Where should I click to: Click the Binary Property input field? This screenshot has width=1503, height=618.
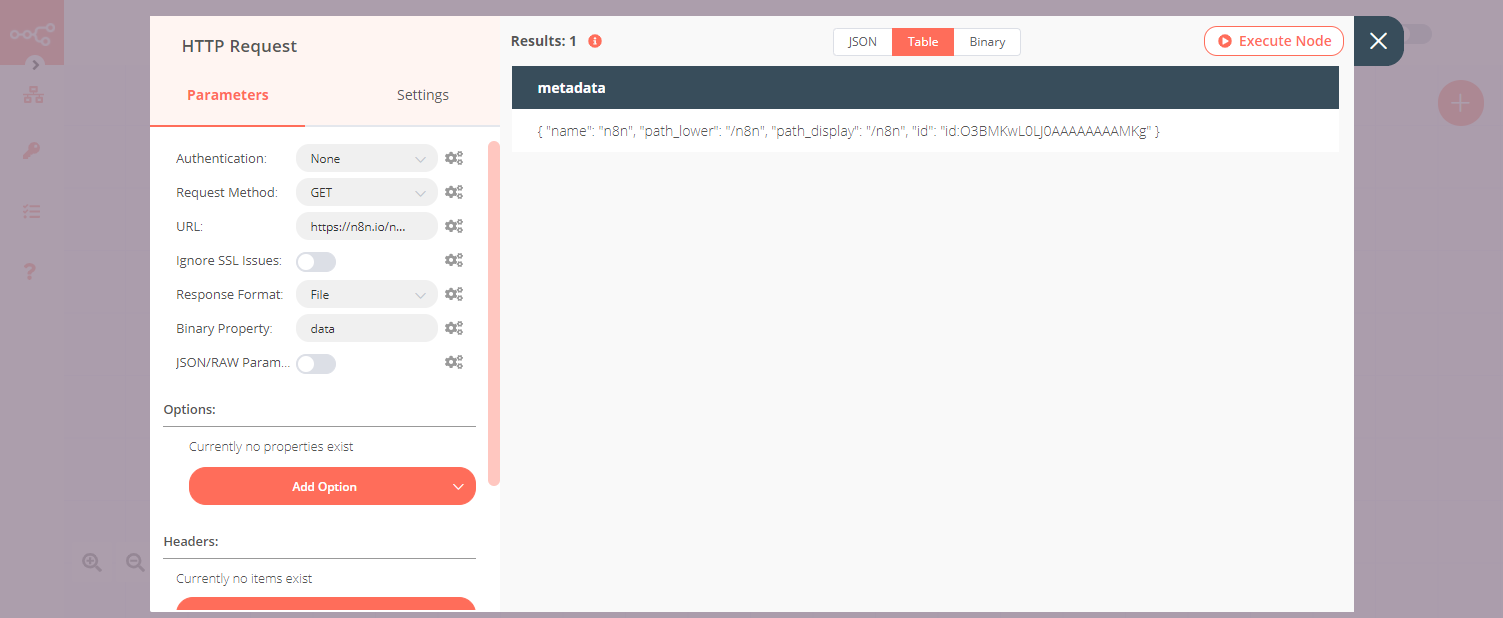coord(366,327)
